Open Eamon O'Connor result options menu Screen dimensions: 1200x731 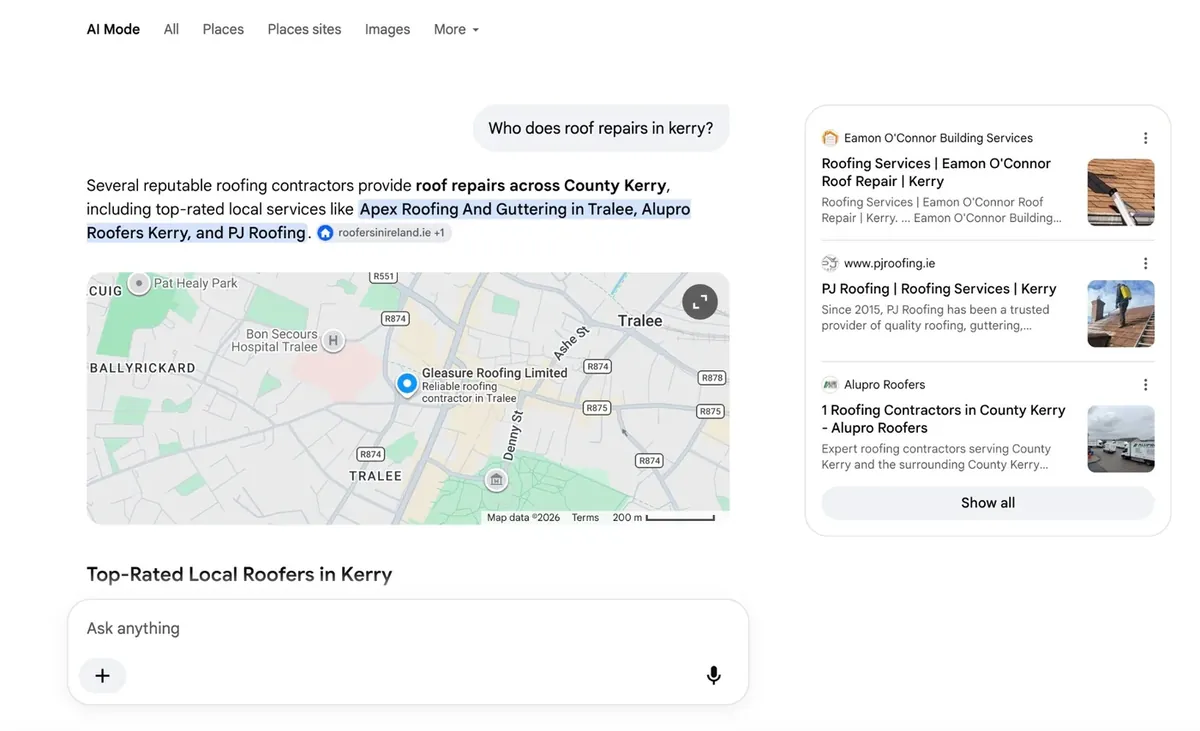[1145, 138]
